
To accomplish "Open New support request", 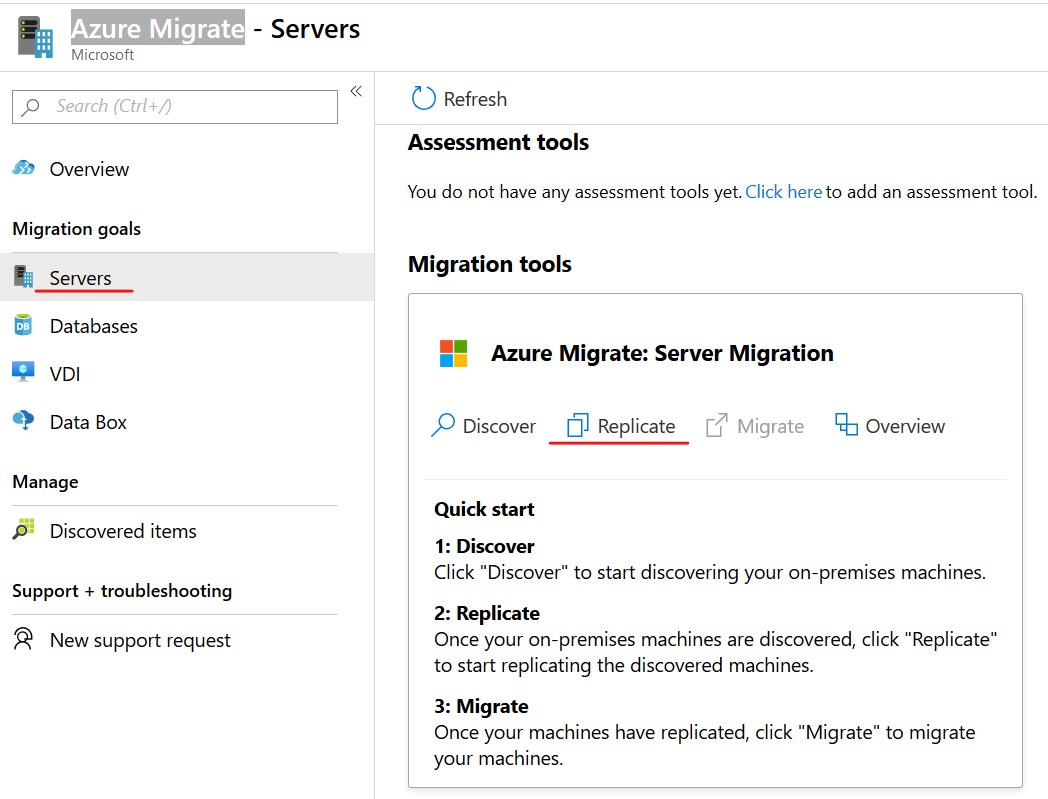I will [140, 641].
